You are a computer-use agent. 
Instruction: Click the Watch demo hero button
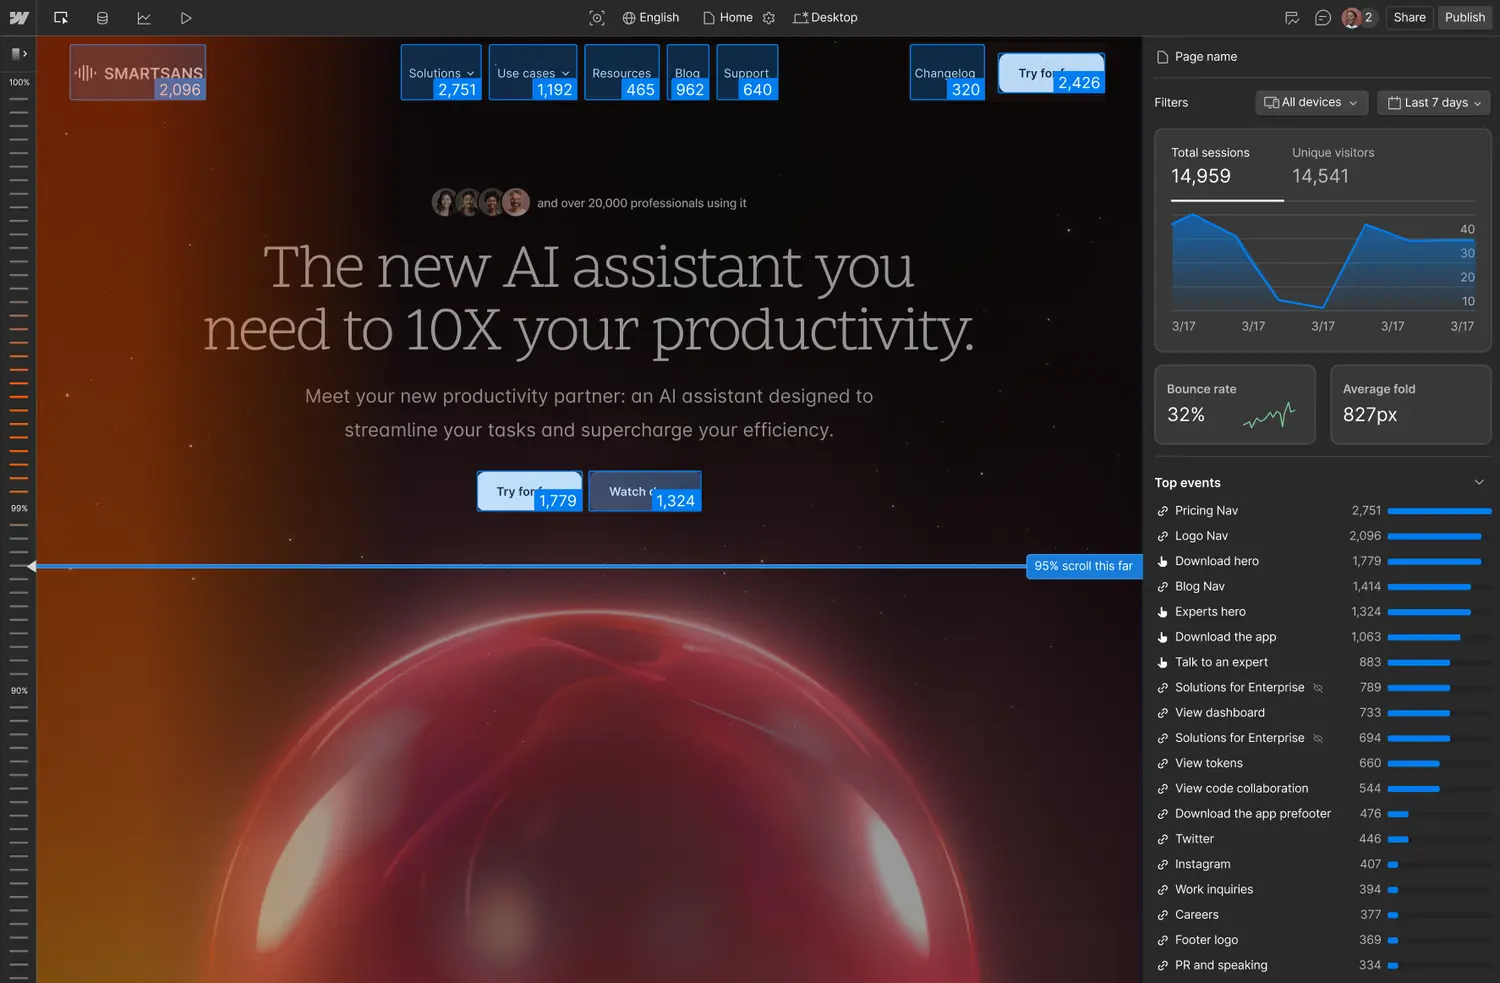(x=645, y=491)
